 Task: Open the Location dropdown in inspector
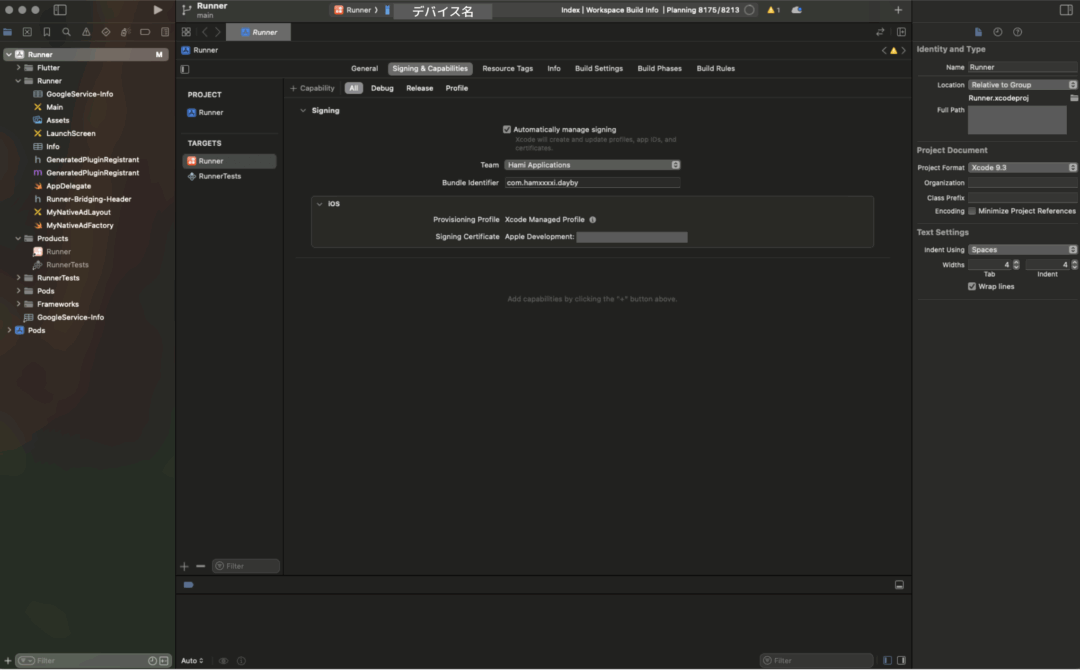[1022, 85]
